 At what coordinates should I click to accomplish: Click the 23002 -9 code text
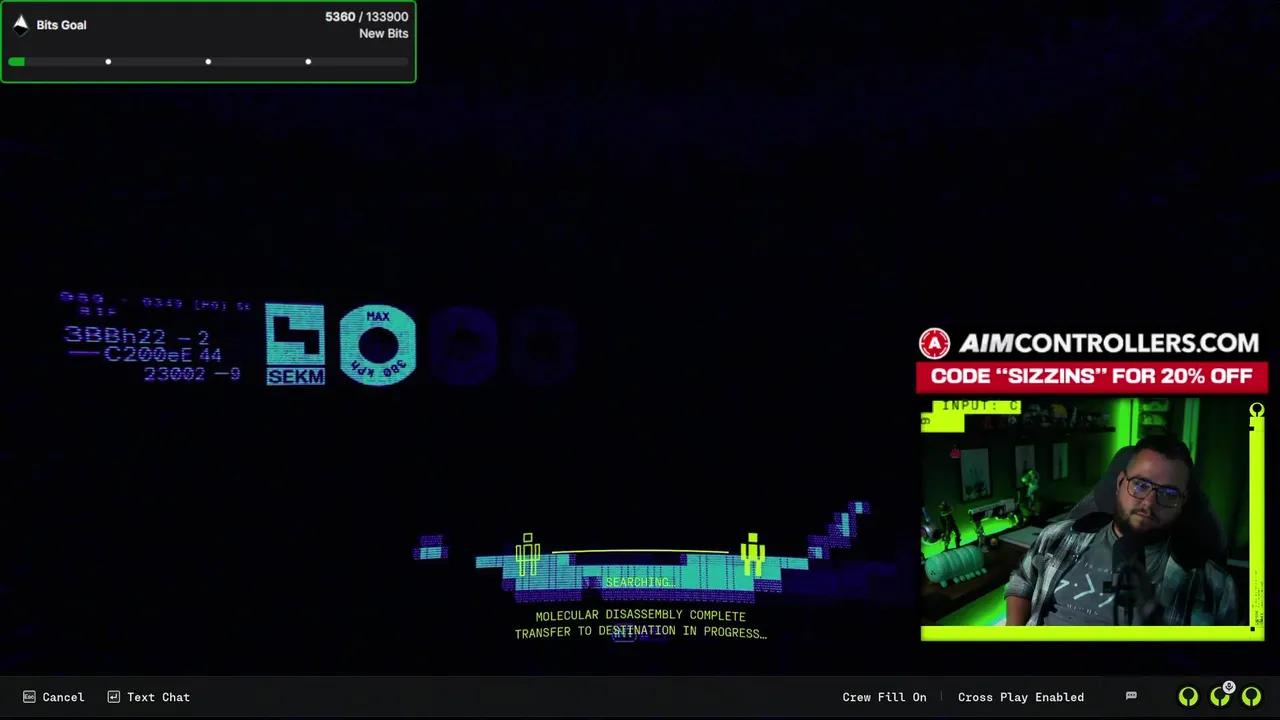tap(192, 374)
